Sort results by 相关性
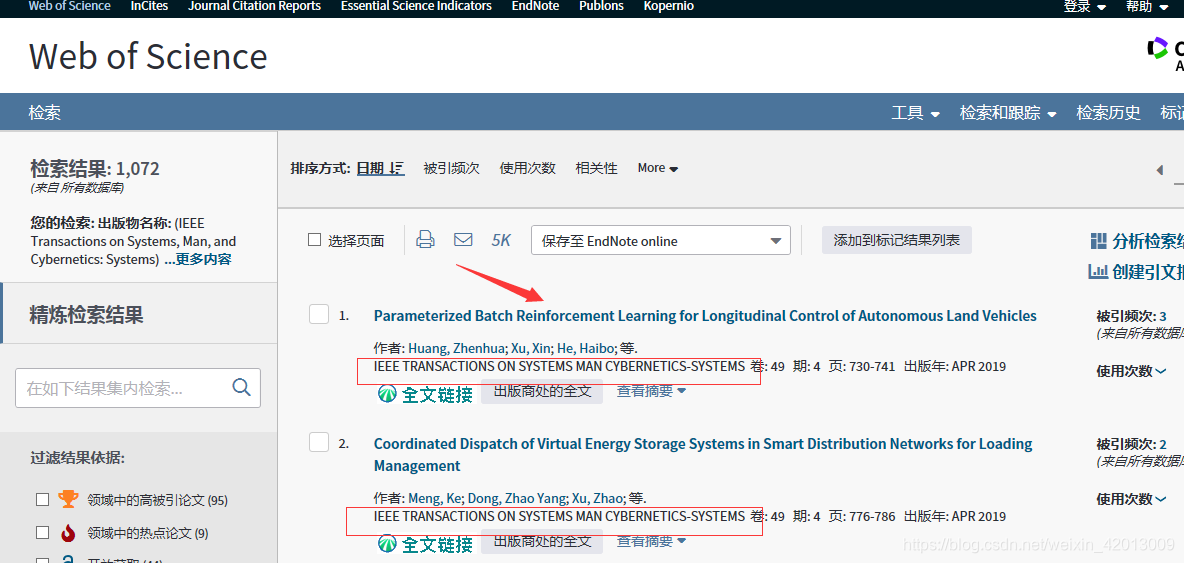The height and width of the screenshot is (563, 1184). coord(597,168)
